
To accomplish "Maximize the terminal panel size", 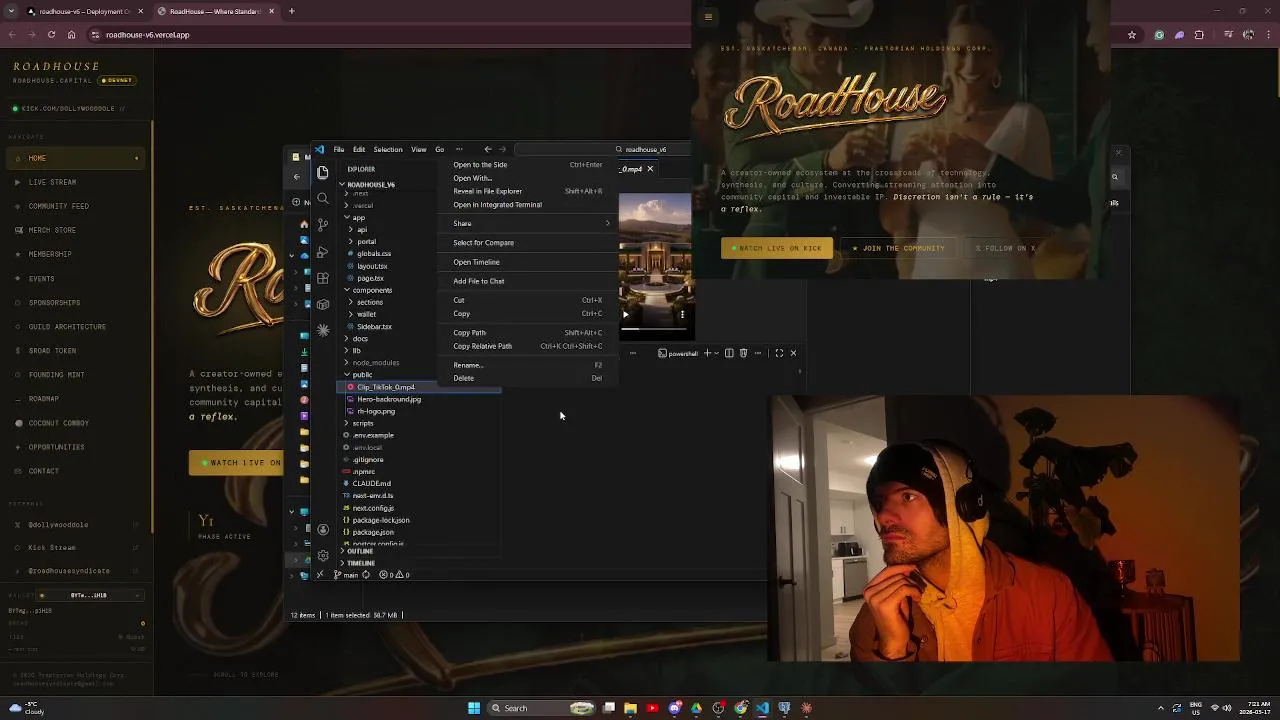I will (x=779, y=353).
